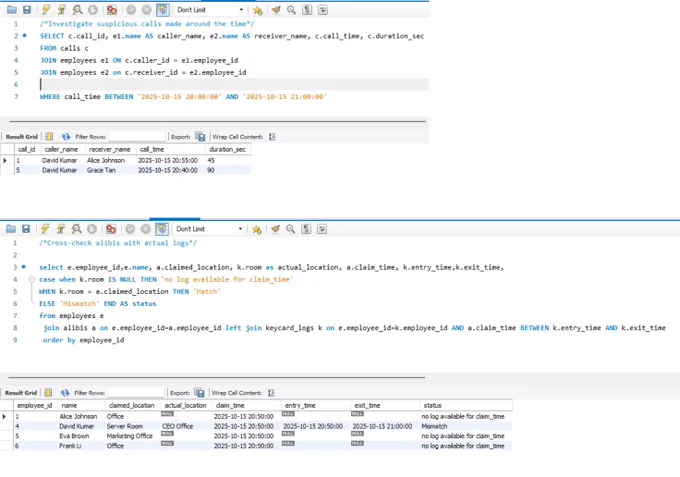This screenshot has height=477, width=680.
Task: Place cursor on WHERE call_time BETWEEN line
Action: point(183,97)
